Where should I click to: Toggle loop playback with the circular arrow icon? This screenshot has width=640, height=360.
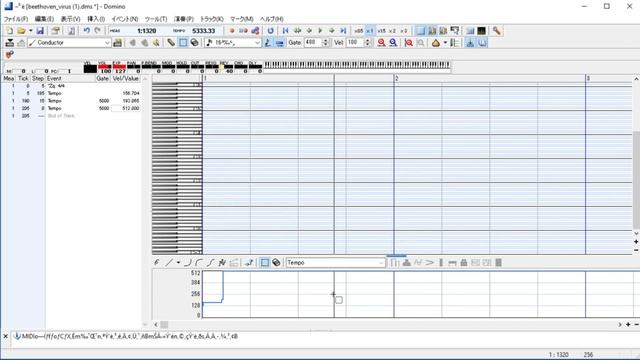270,31
